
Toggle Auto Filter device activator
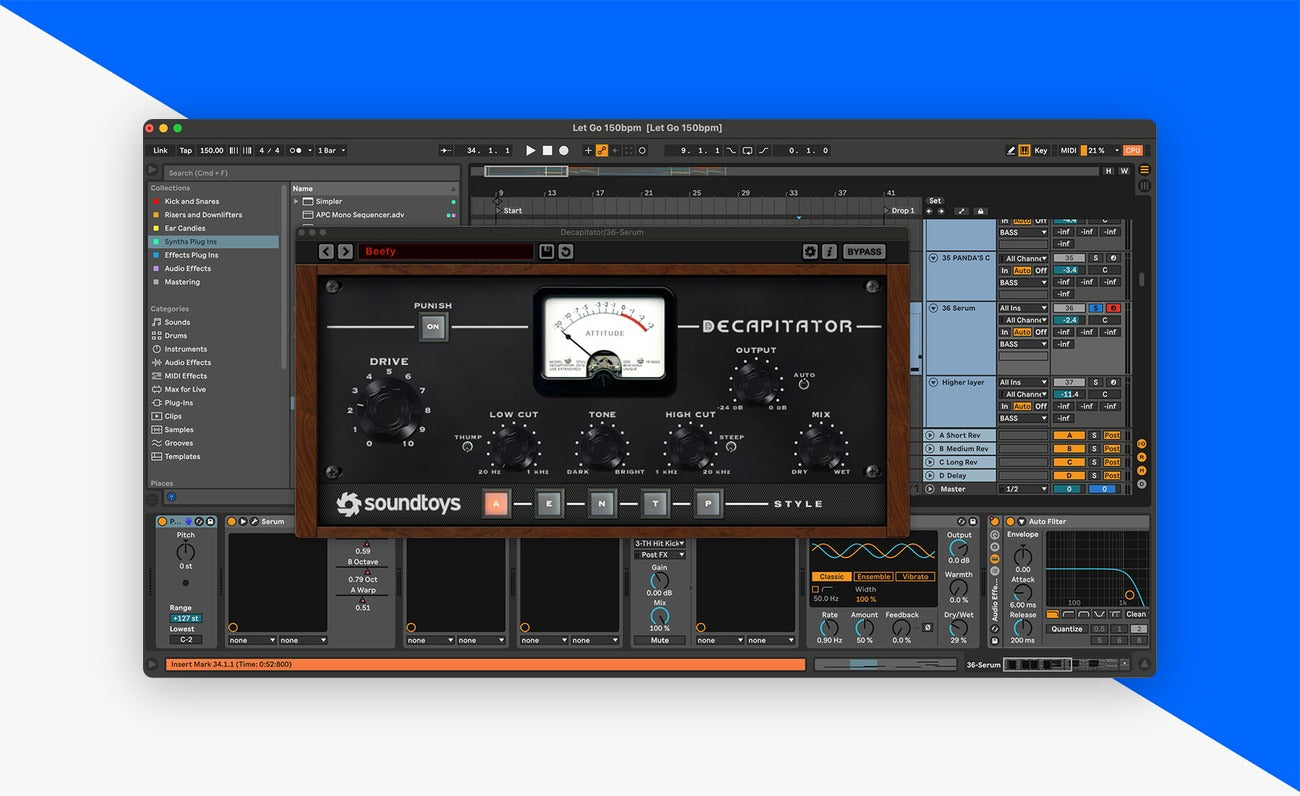coord(1009,522)
